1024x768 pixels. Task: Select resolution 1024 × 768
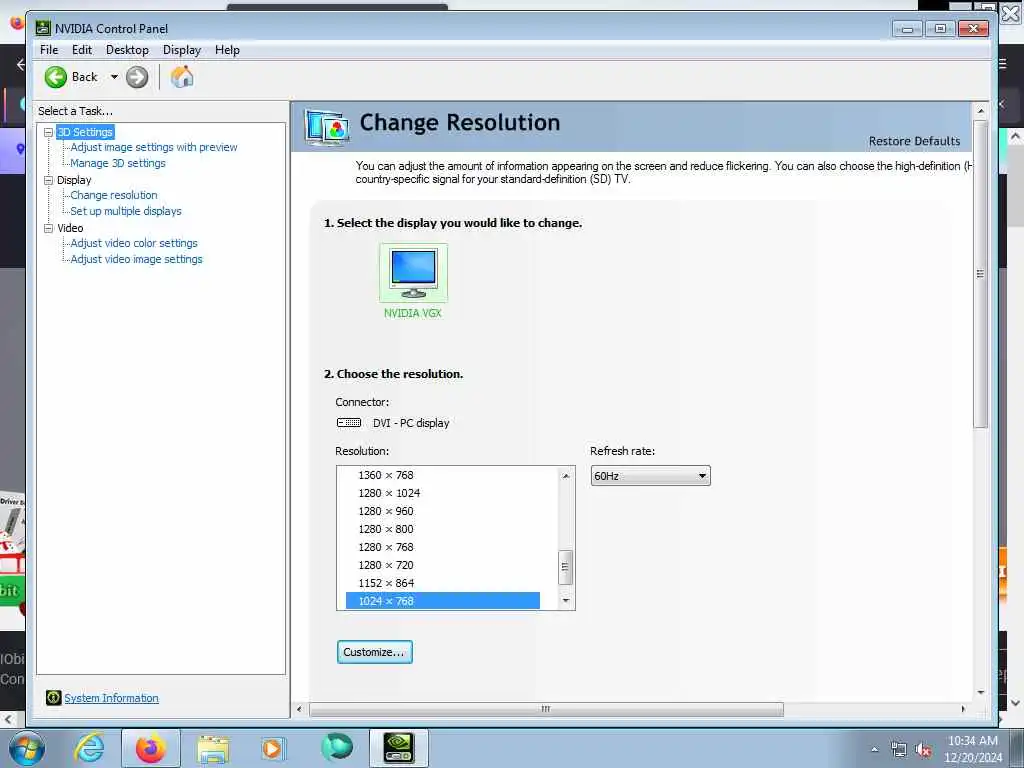coord(443,601)
